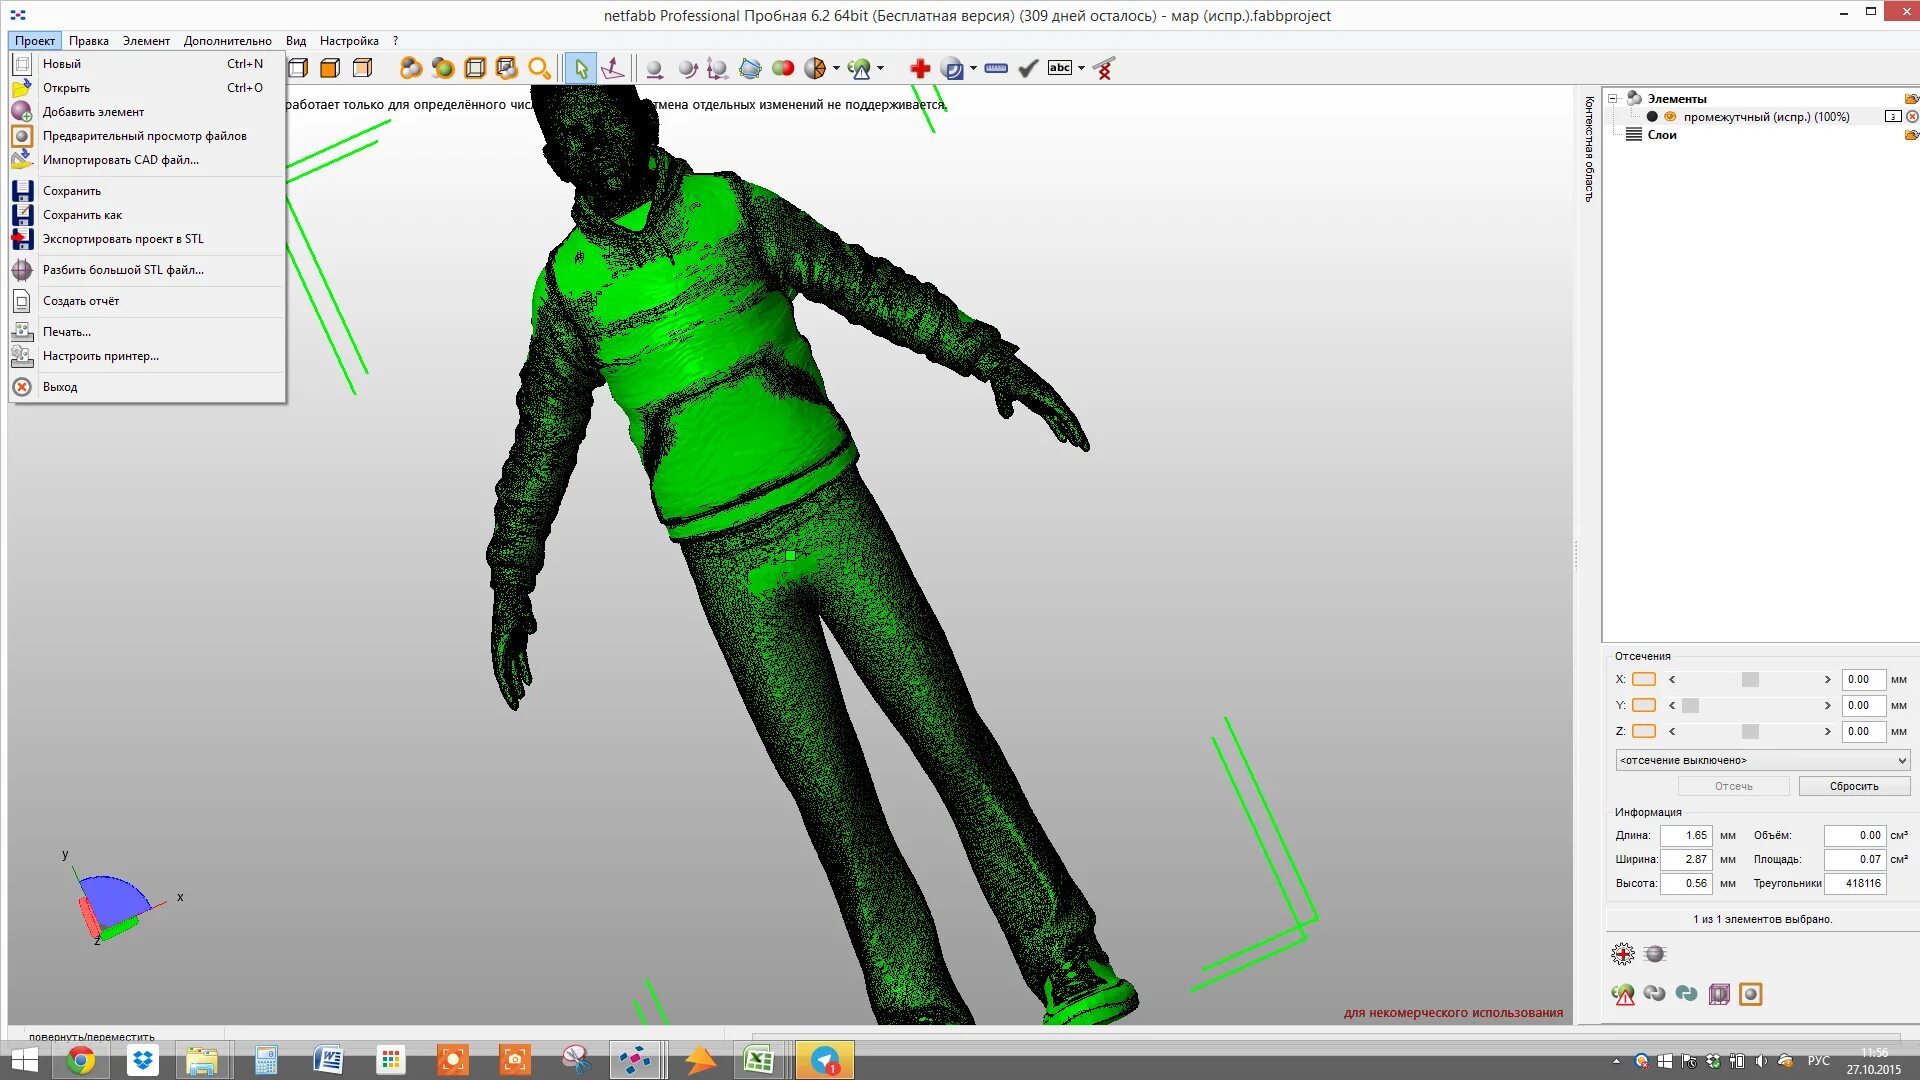
Task: Toggle the Y cutting plane box
Action: [x=1644, y=705]
